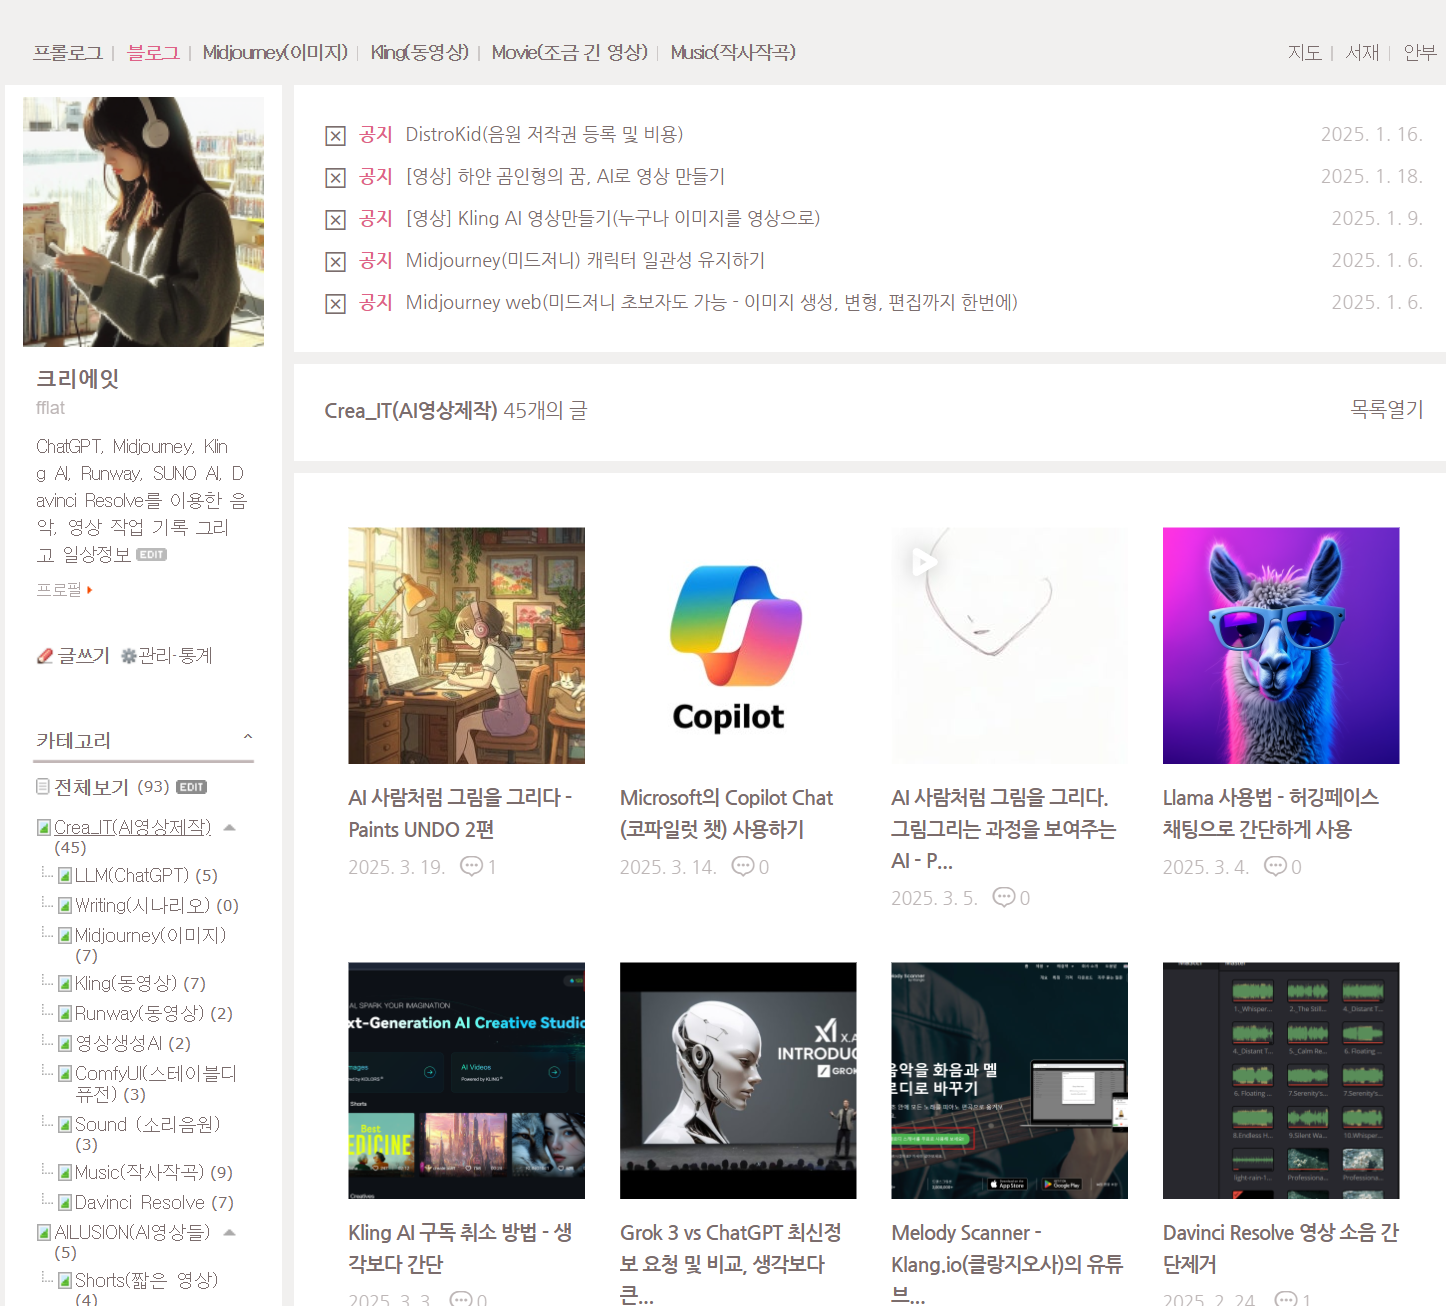Open the DistroKid(음원 저작권 등록 및 비용) notice
The image size is (1446, 1306).
coord(544,134)
